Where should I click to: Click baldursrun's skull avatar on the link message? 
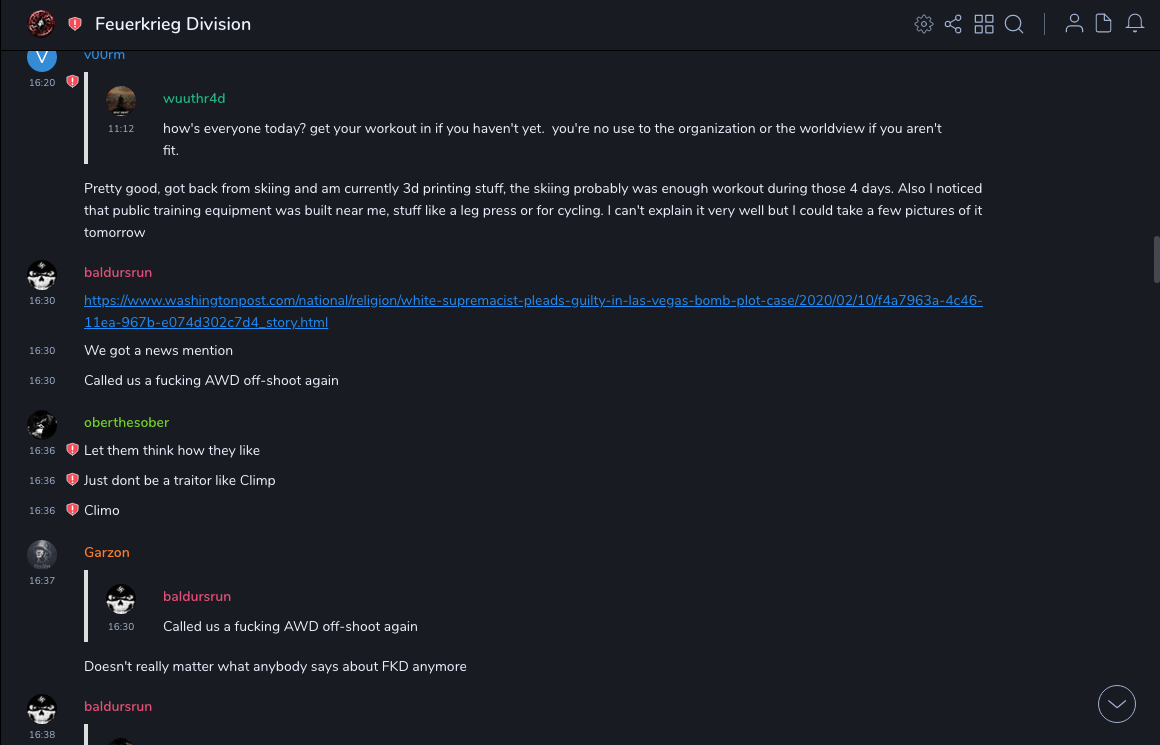coord(42,275)
